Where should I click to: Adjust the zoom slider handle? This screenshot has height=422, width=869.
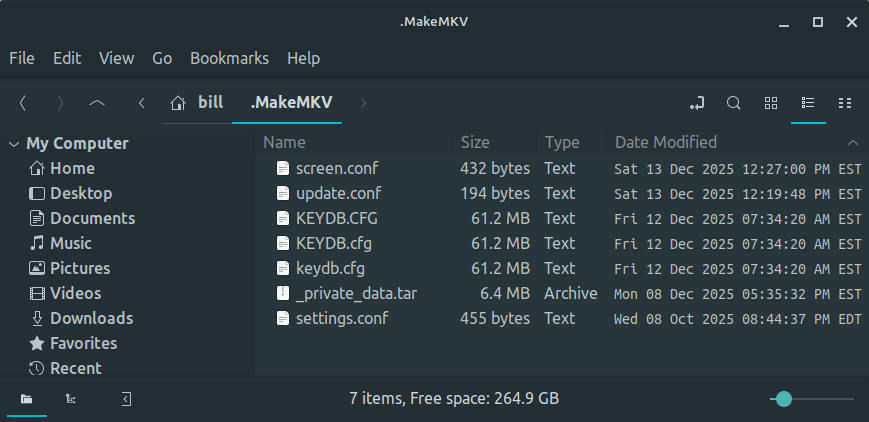(x=784, y=399)
